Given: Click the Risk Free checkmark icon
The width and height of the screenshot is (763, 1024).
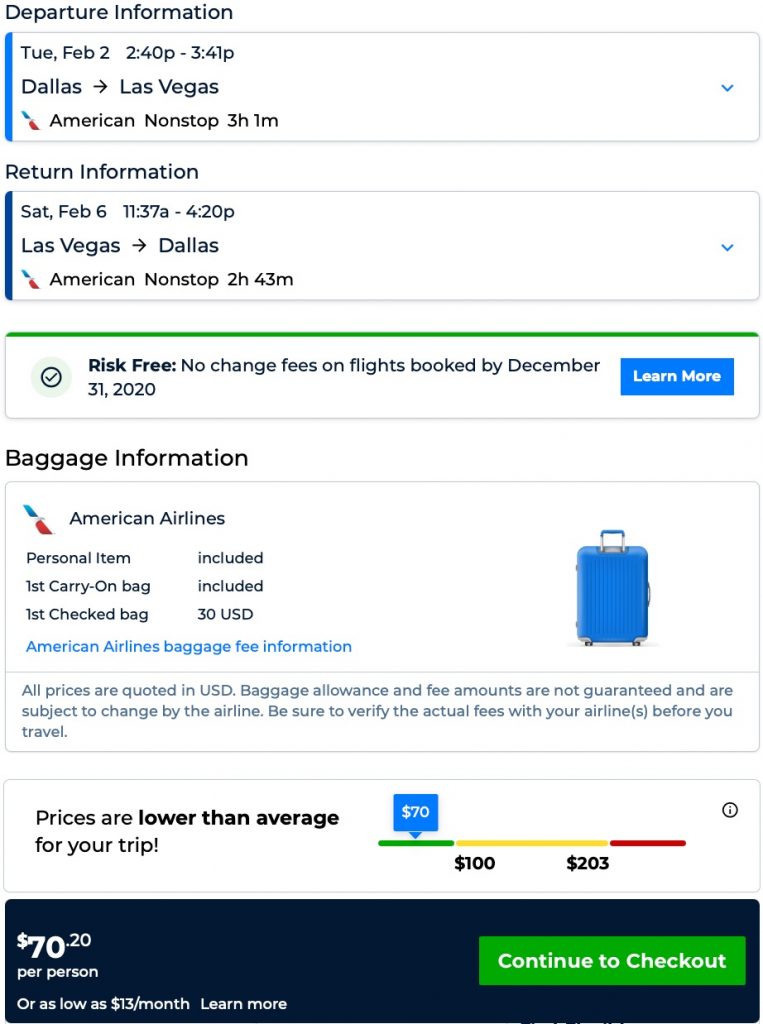Looking at the screenshot, I should pyautogui.click(x=51, y=377).
